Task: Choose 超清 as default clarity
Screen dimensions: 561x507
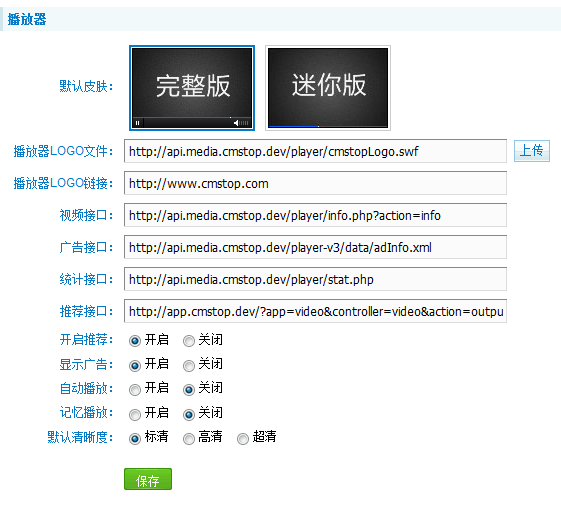Action: (x=243, y=439)
